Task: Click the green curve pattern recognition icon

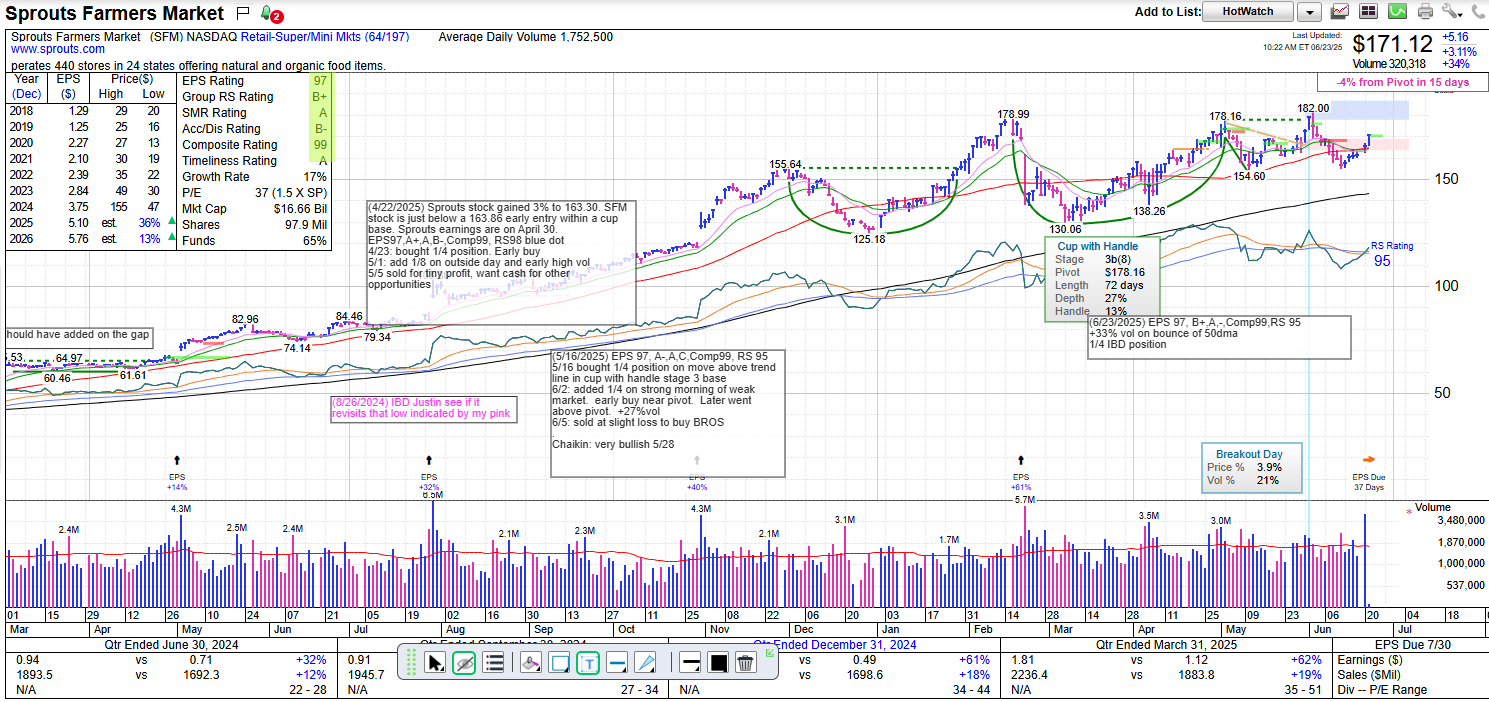Action: click(x=1397, y=11)
